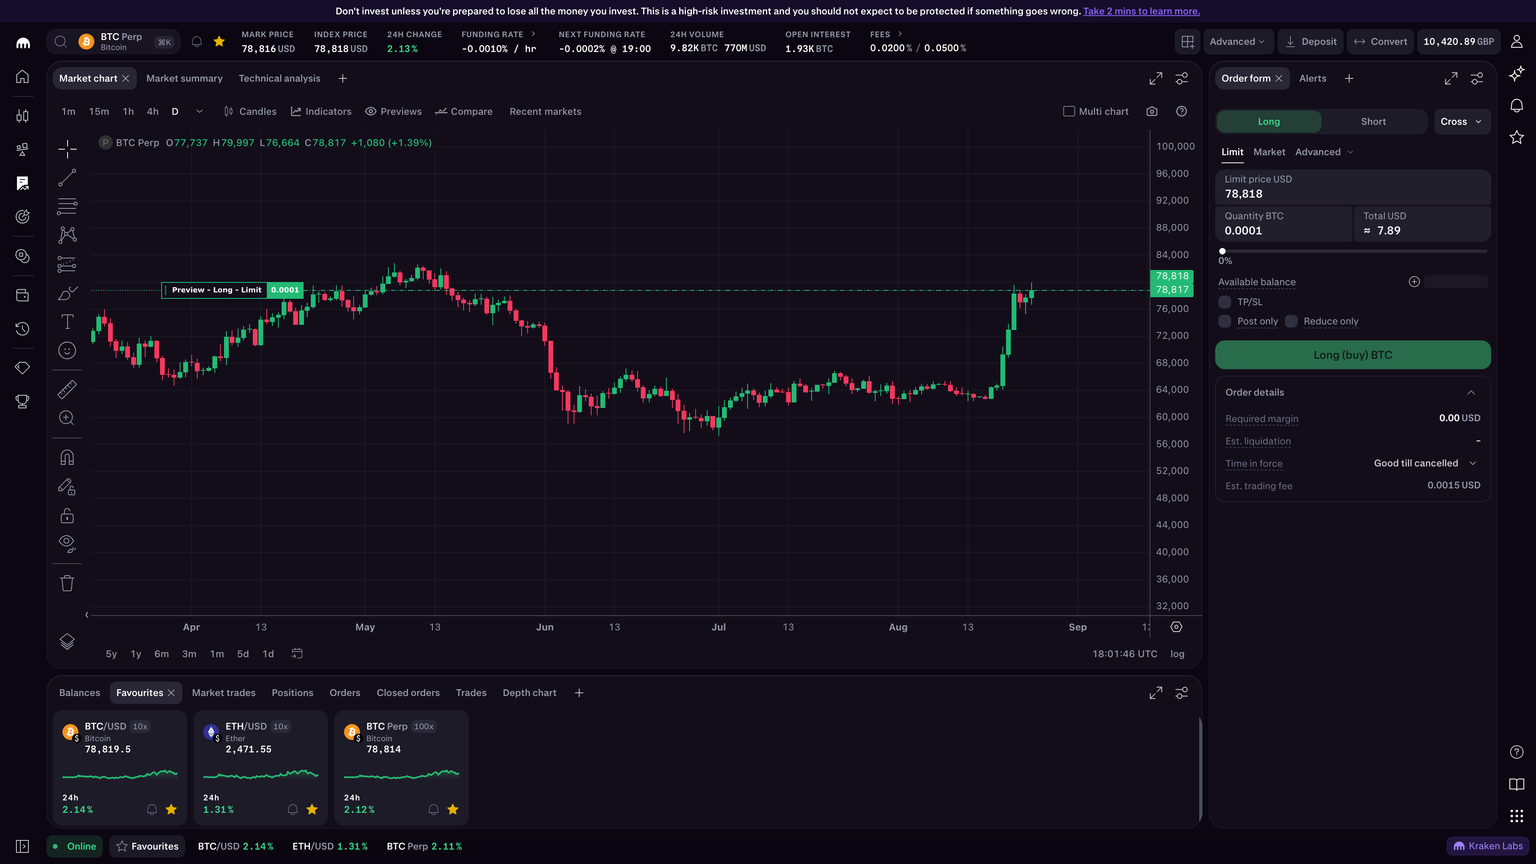
Task: Open the layout grid icon in the top bar
Action: coord(1187,41)
